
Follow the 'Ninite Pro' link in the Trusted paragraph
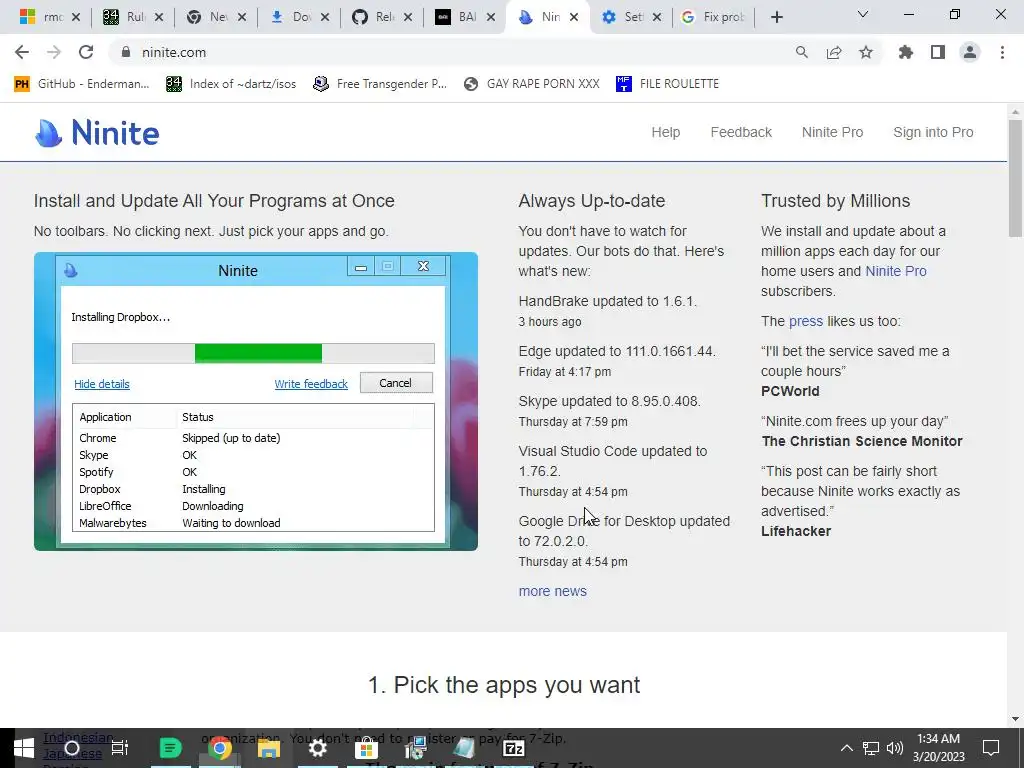pos(895,271)
